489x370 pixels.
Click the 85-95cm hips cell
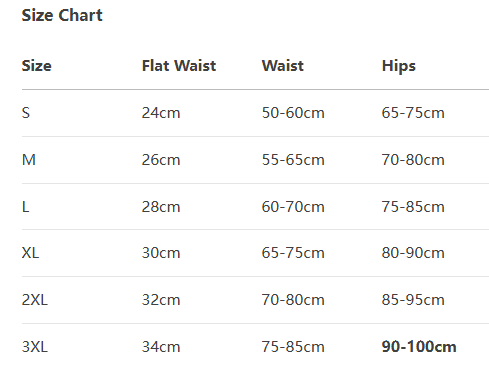tap(413, 300)
